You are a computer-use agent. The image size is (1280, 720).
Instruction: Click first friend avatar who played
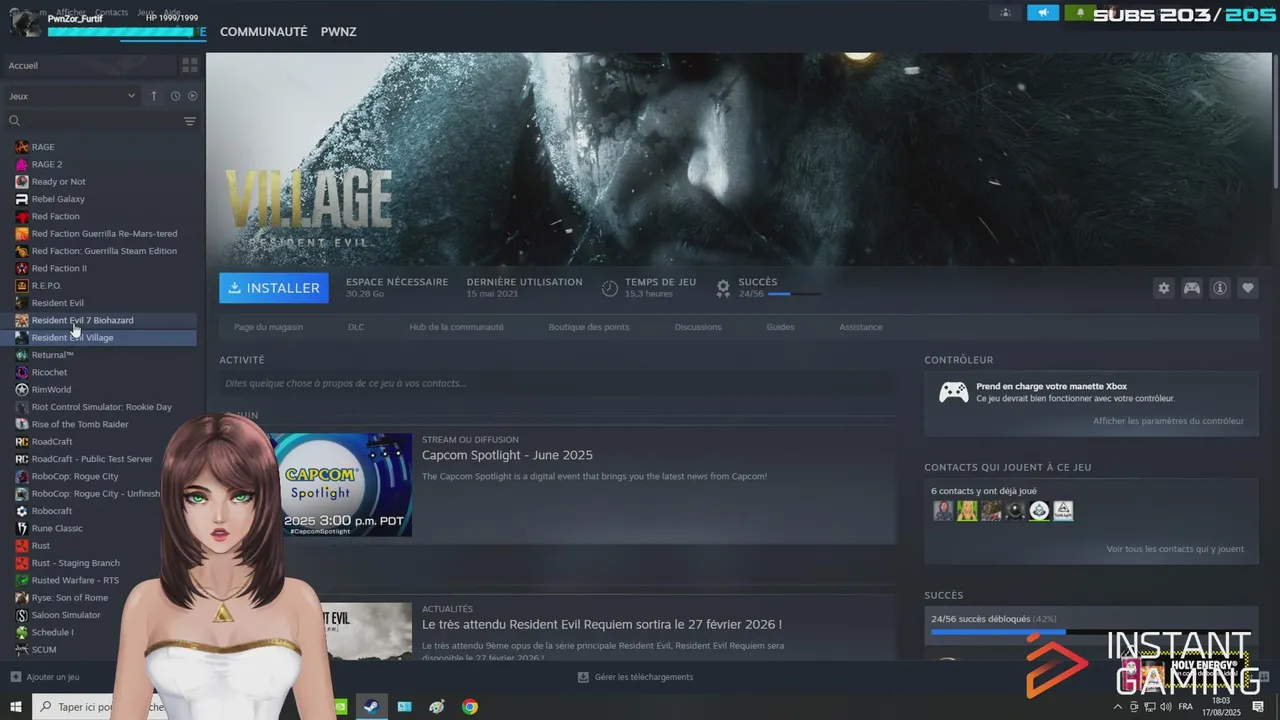(x=942, y=511)
